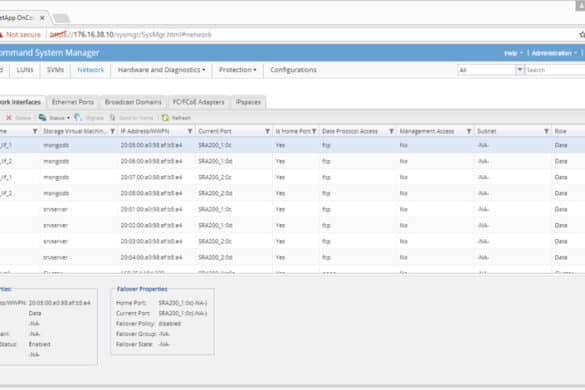Open the Is Home Port column filter
The height and width of the screenshot is (390, 585).
point(314,131)
